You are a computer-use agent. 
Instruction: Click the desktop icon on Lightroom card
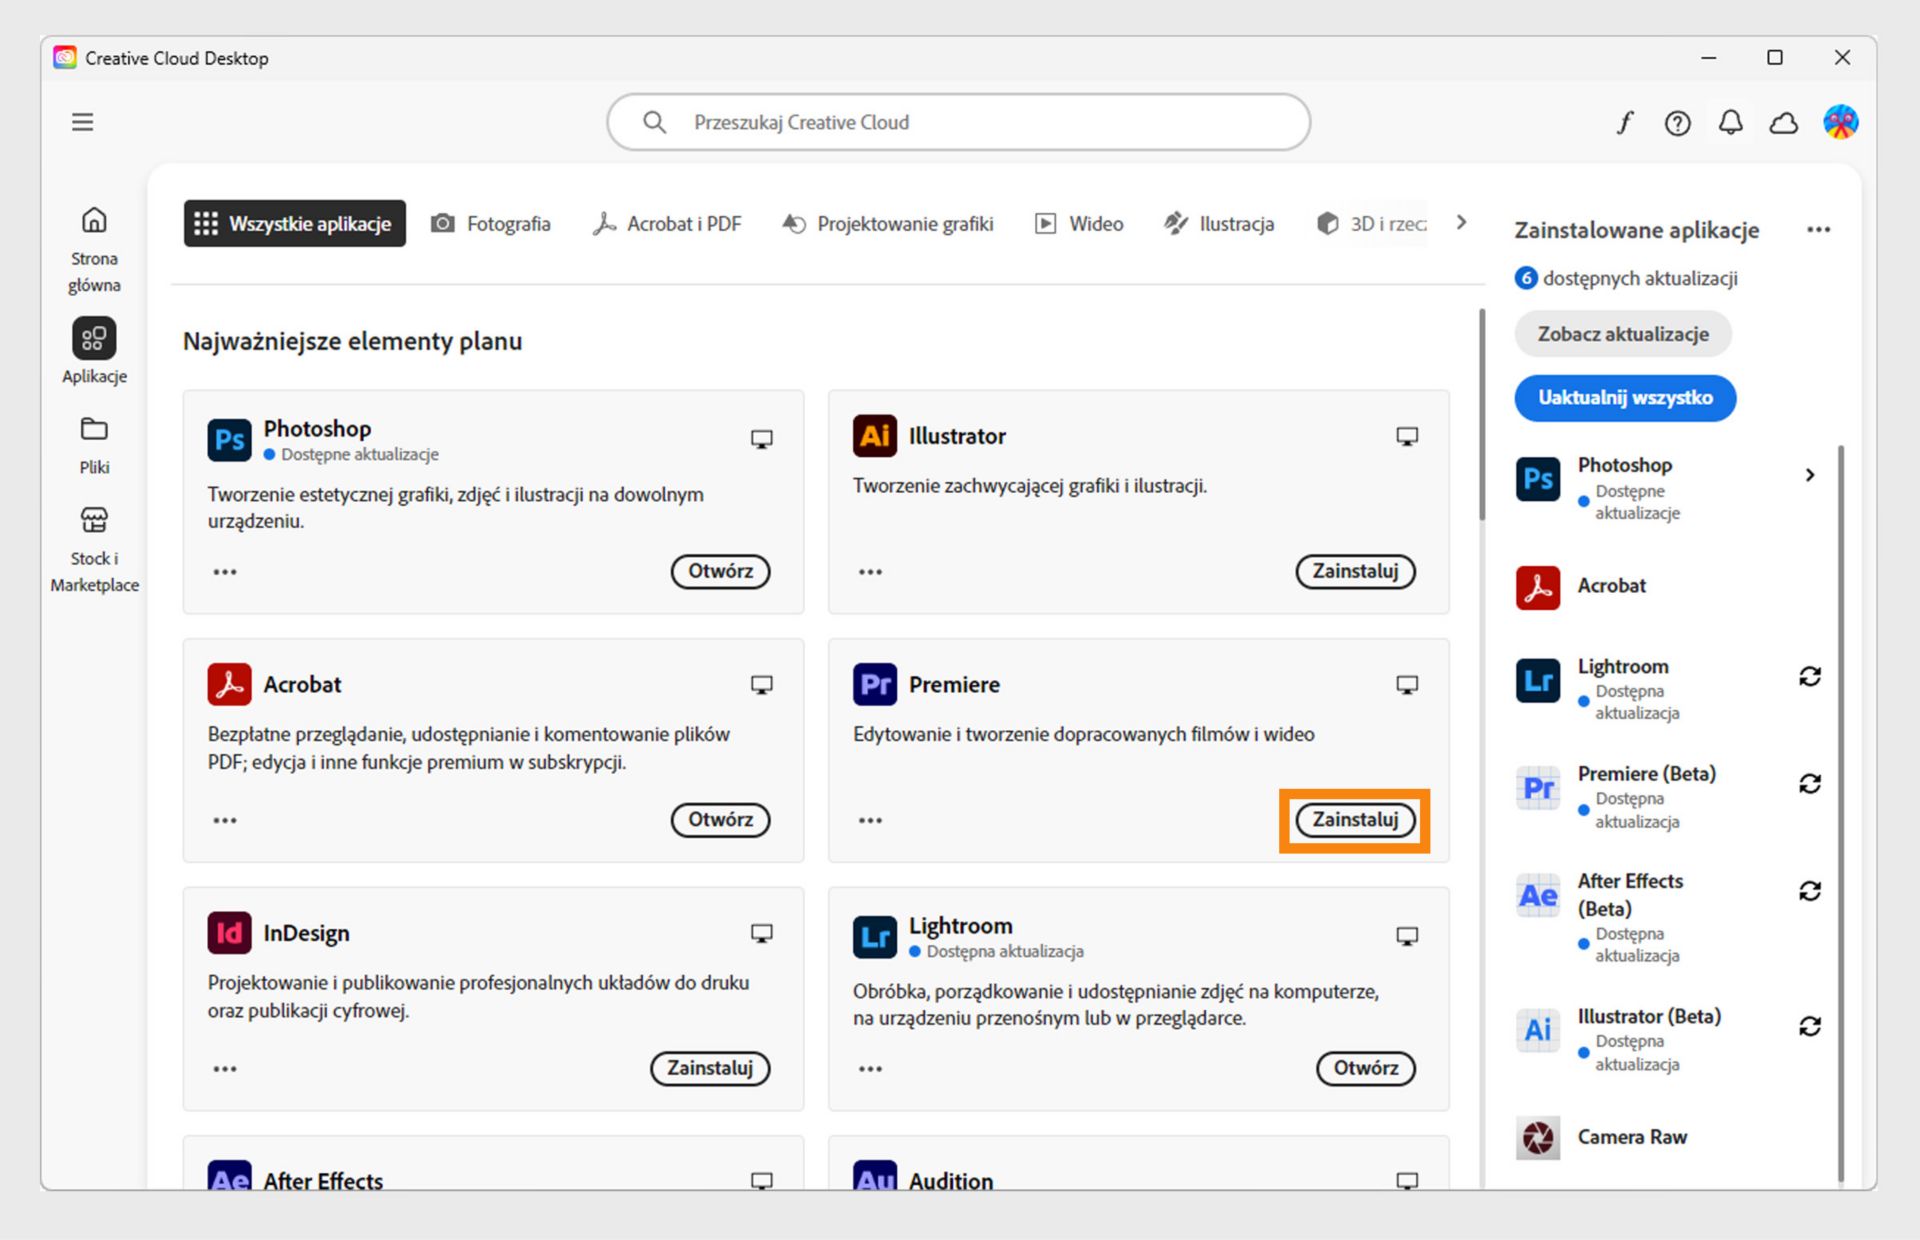[1407, 936]
